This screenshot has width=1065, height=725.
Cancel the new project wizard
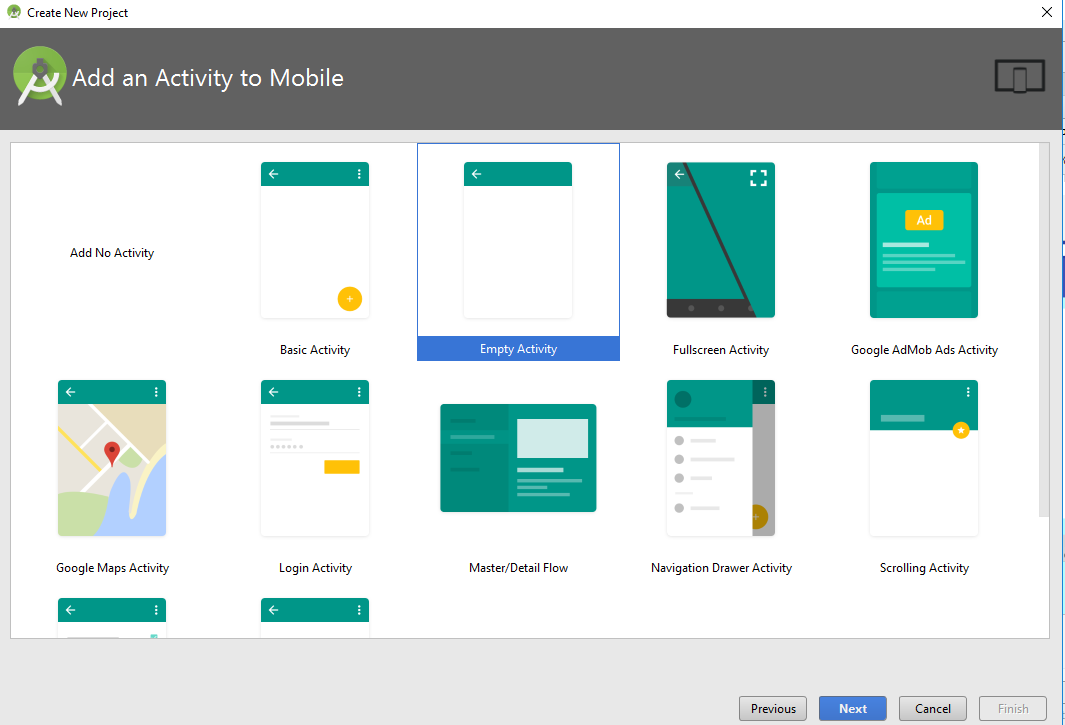coord(932,708)
